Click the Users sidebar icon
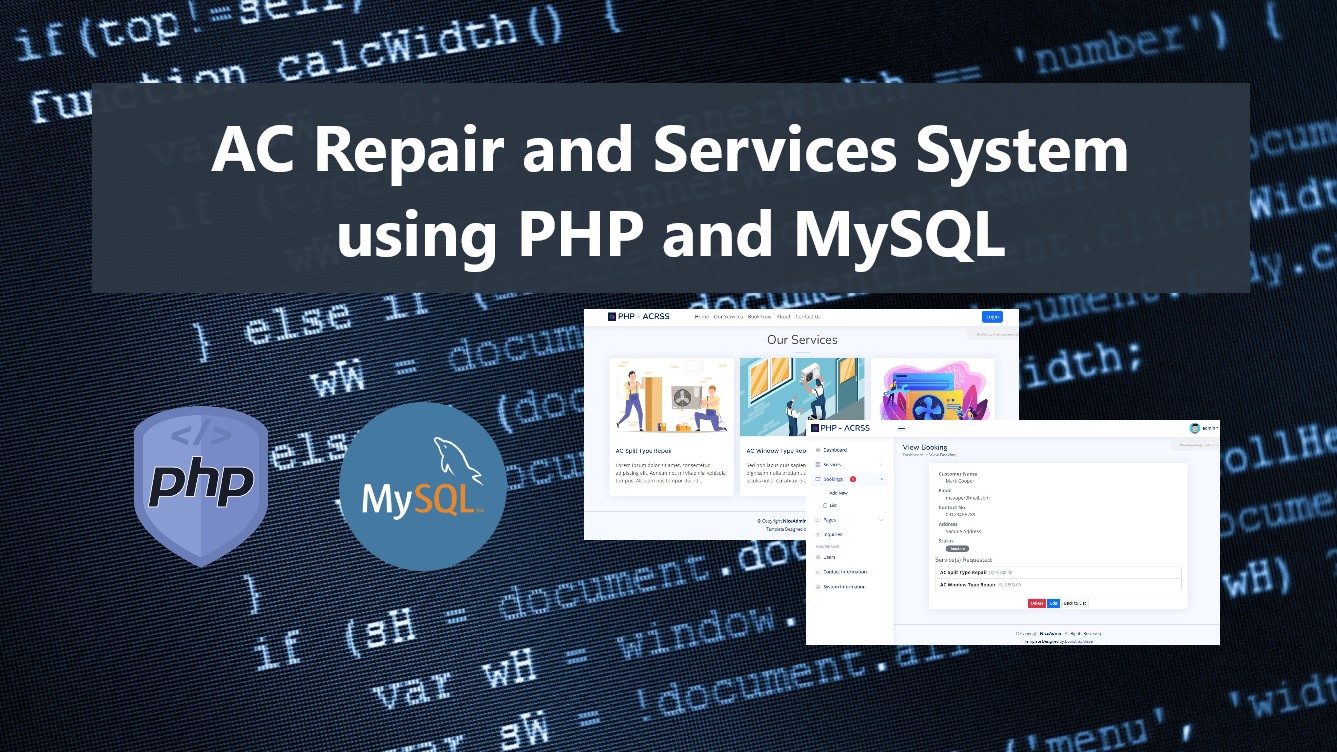 pyautogui.click(x=818, y=557)
